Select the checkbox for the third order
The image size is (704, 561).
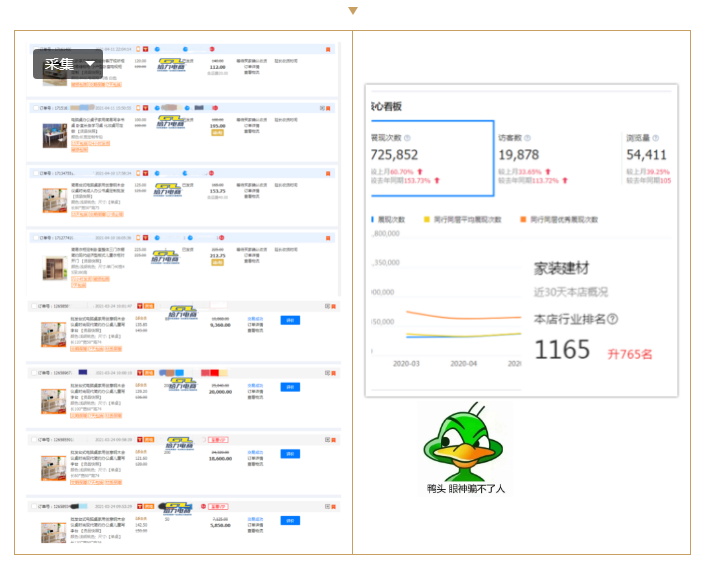click(36, 174)
